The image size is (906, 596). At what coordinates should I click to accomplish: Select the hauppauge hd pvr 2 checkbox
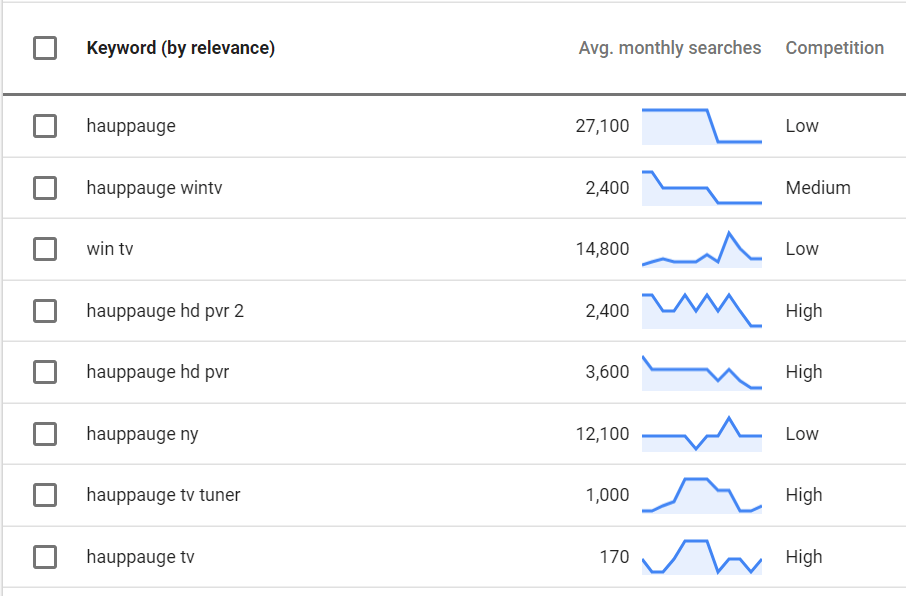click(x=45, y=311)
